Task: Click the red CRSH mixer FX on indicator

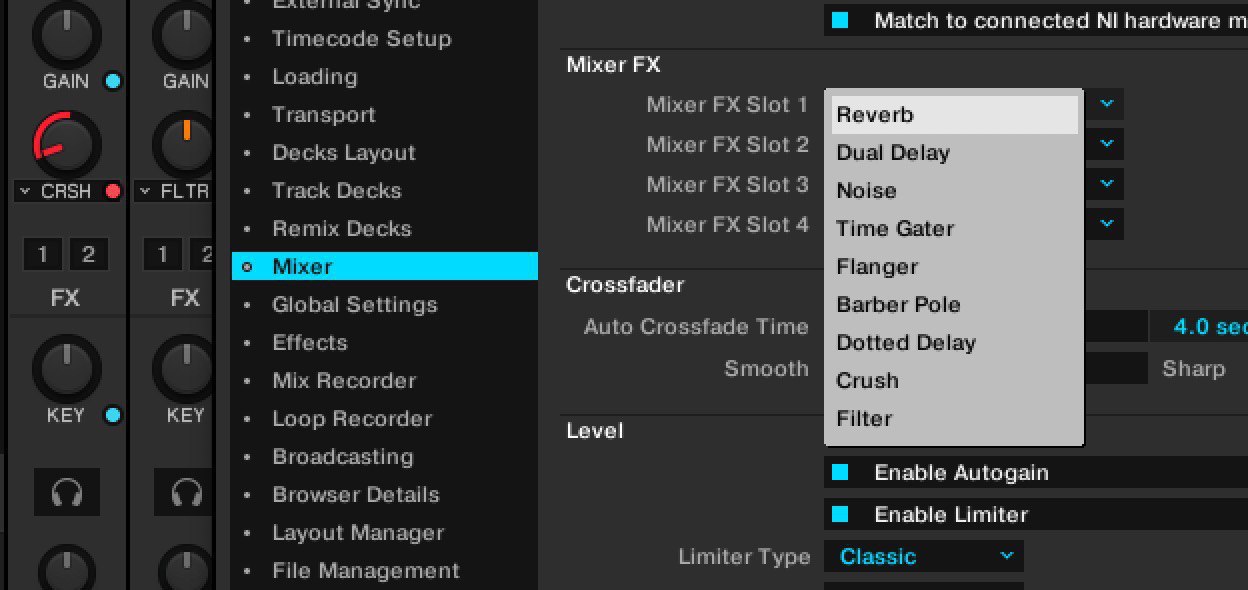Action: coord(113,191)
